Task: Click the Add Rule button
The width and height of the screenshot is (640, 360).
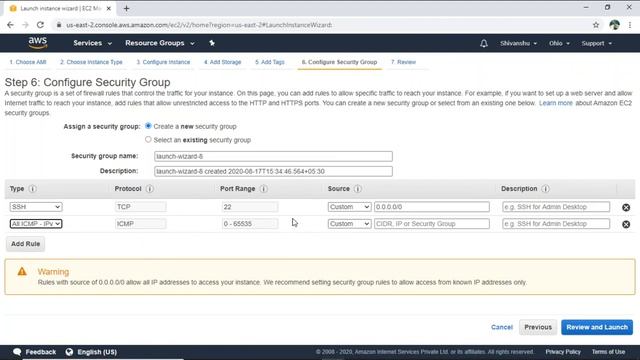Action: click(25, 244)
